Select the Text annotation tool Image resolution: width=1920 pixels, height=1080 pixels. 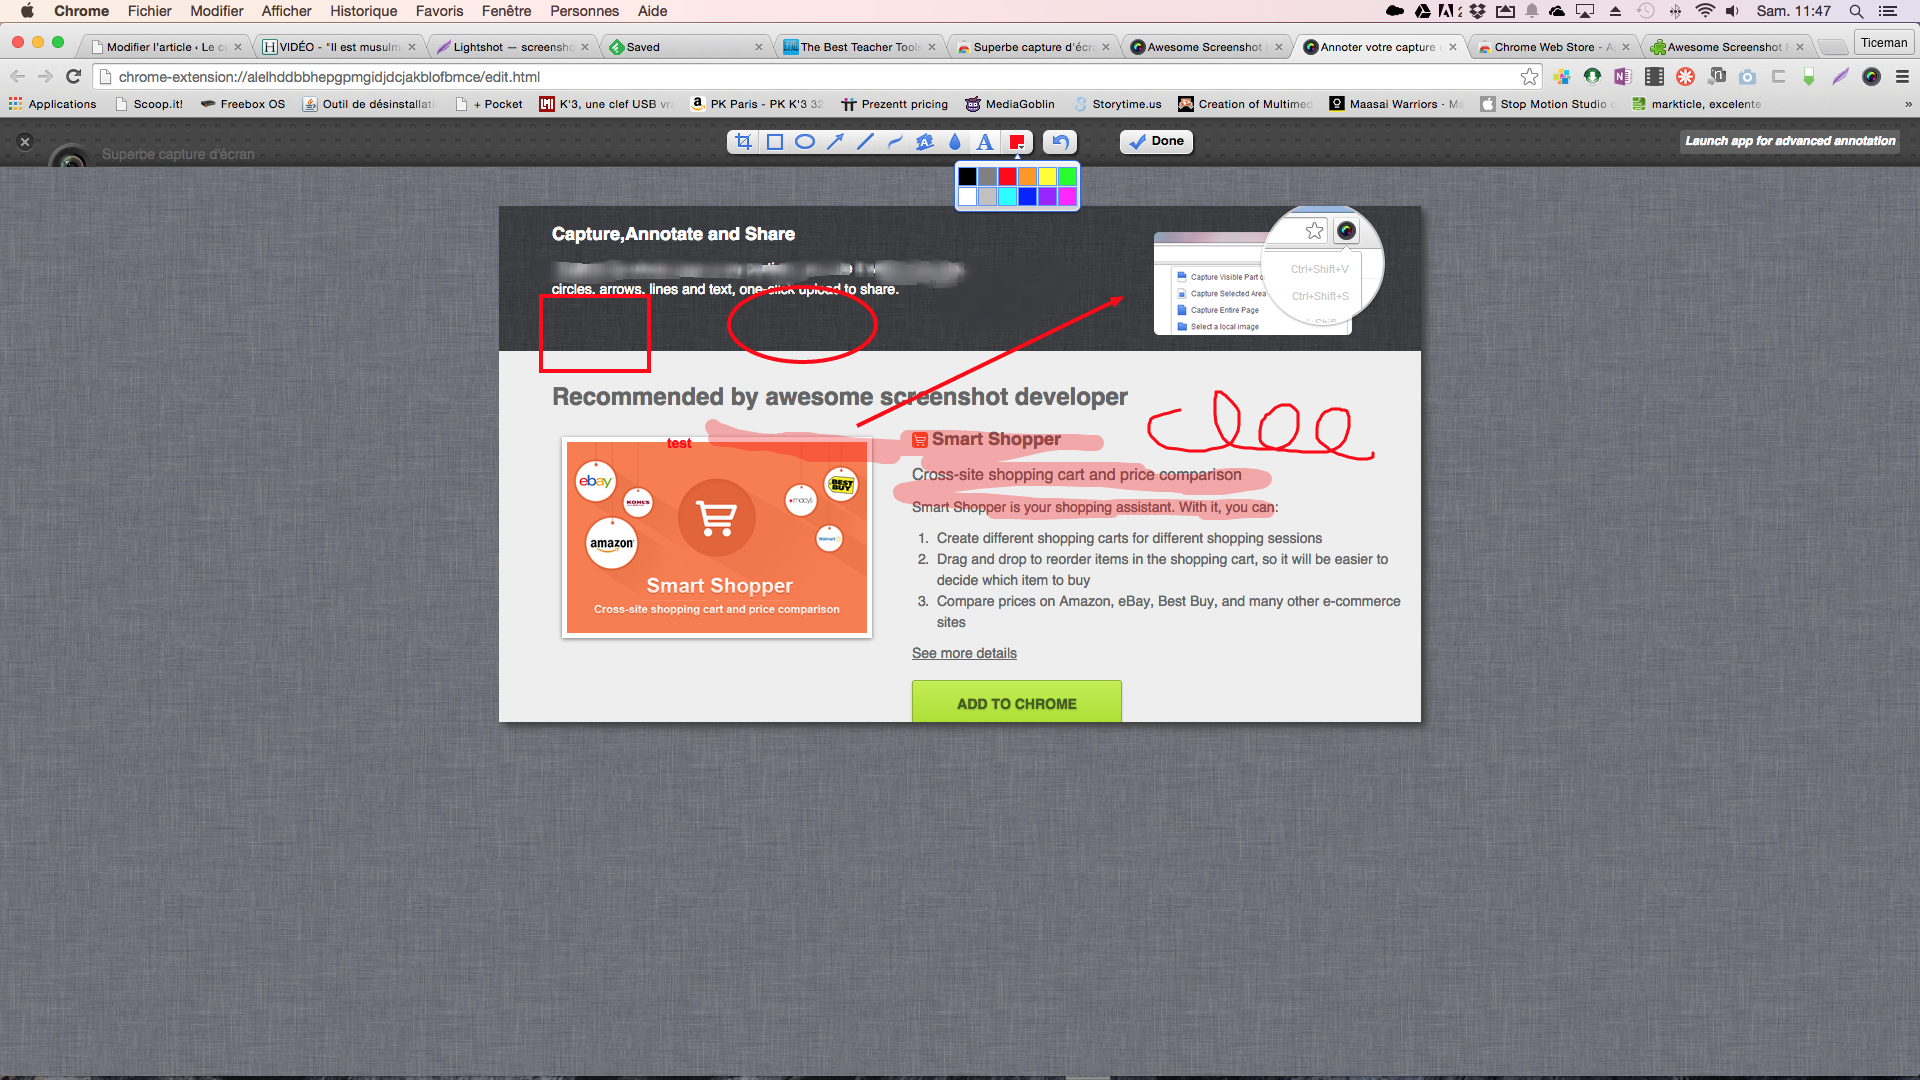tap(985, 142)
